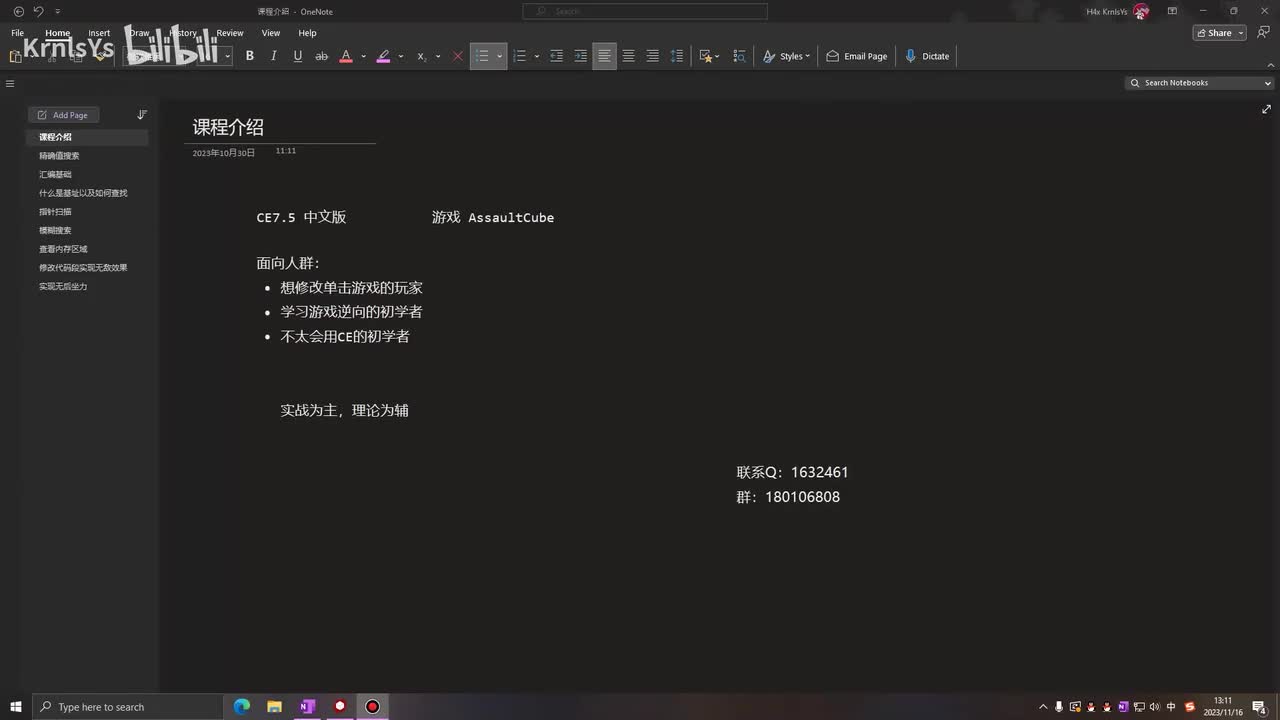
Task: Open the notification center icon
Action: [1260, 707]
